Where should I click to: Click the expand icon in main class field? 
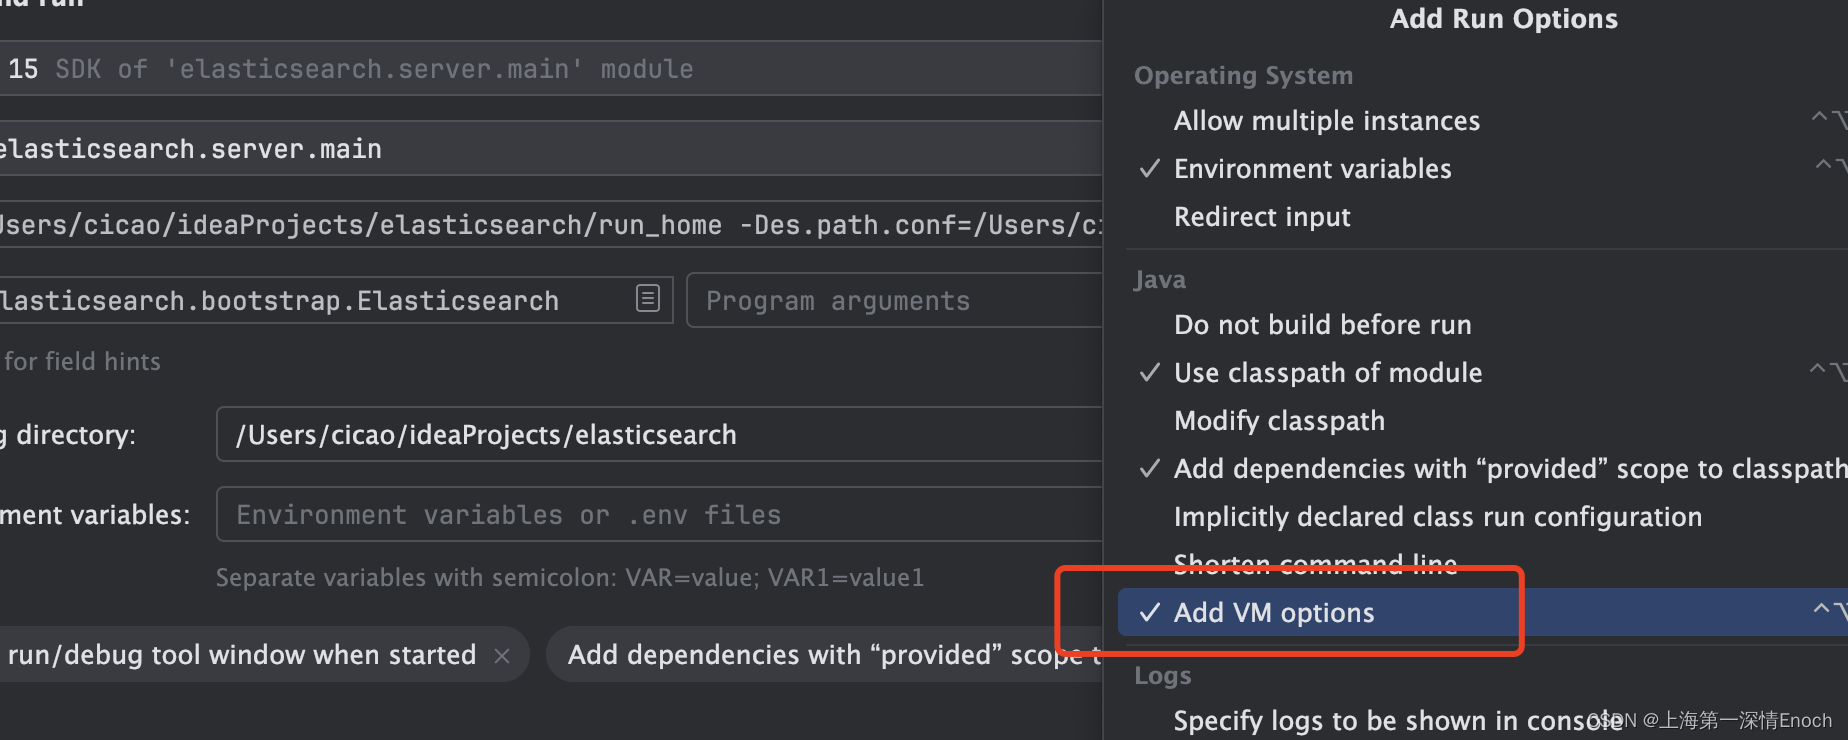pyautogui.click(x=648, y=298)
